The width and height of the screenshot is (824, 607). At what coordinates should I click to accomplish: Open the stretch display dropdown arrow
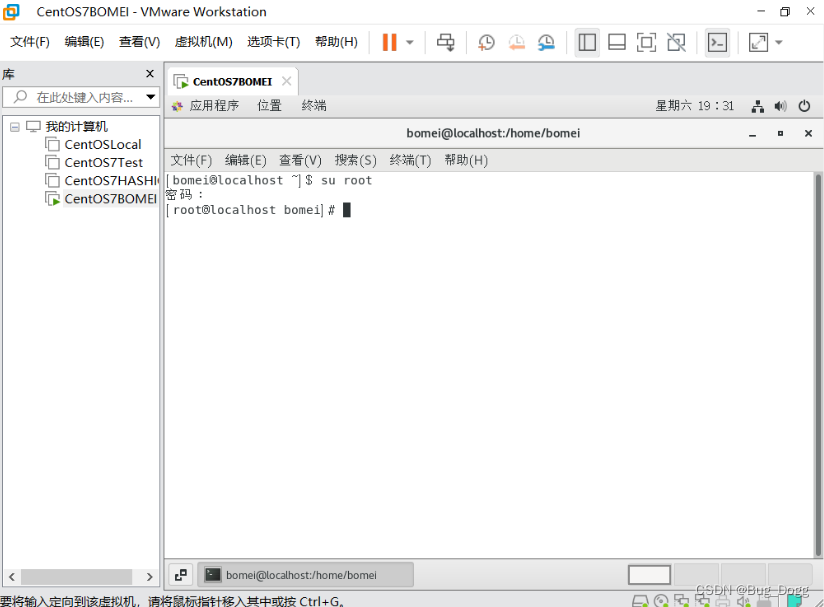pyautogui.click(x=779, y=43)
